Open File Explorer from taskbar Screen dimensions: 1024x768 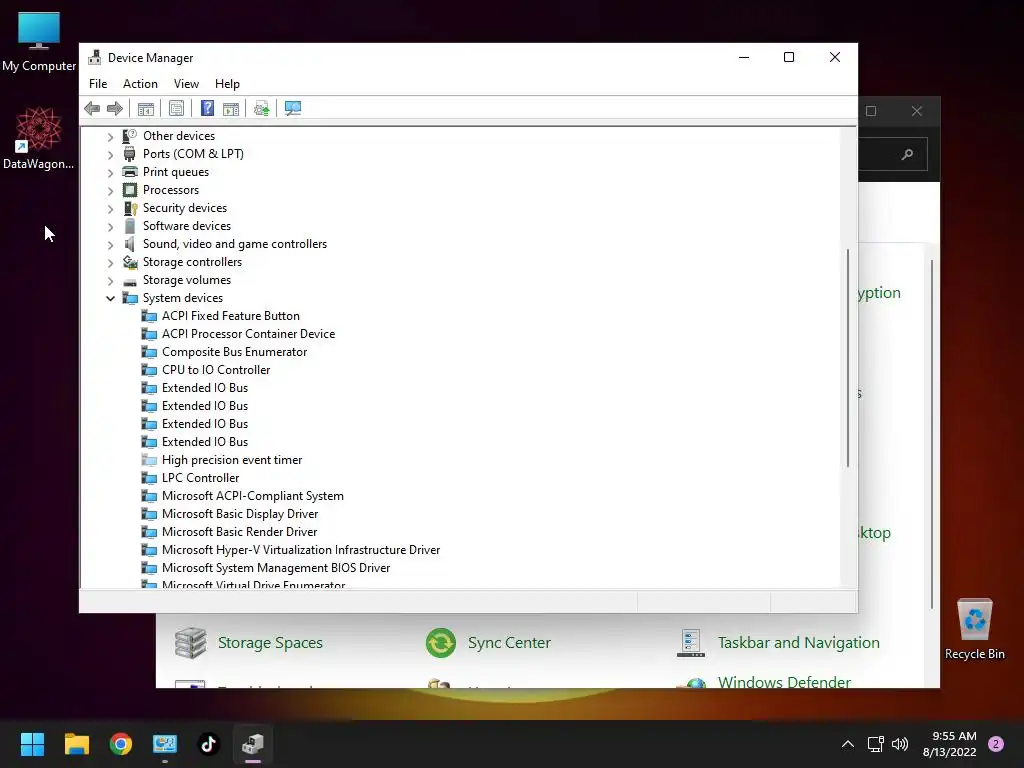coord(76,744)
